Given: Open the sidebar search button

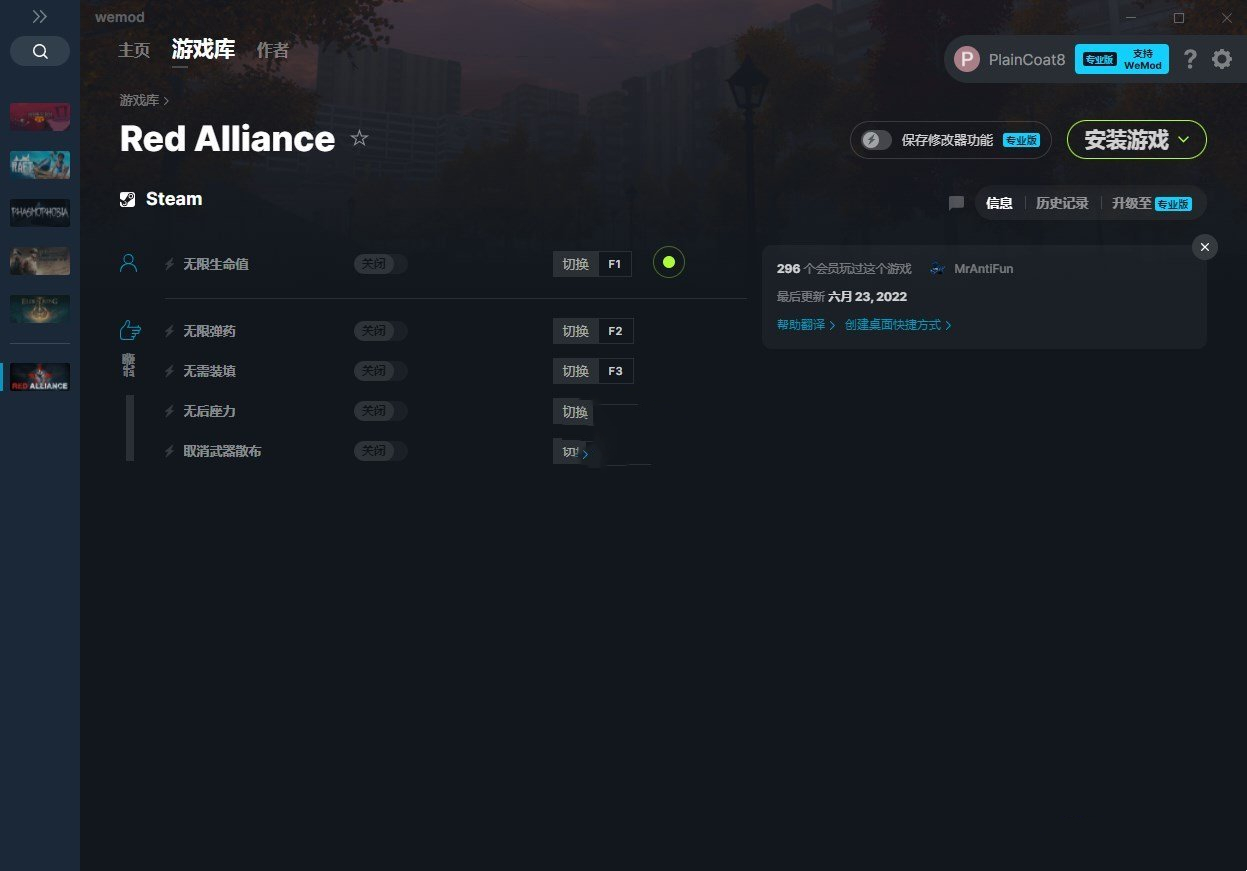Looking at the screenshot, I should coord(40,51).
